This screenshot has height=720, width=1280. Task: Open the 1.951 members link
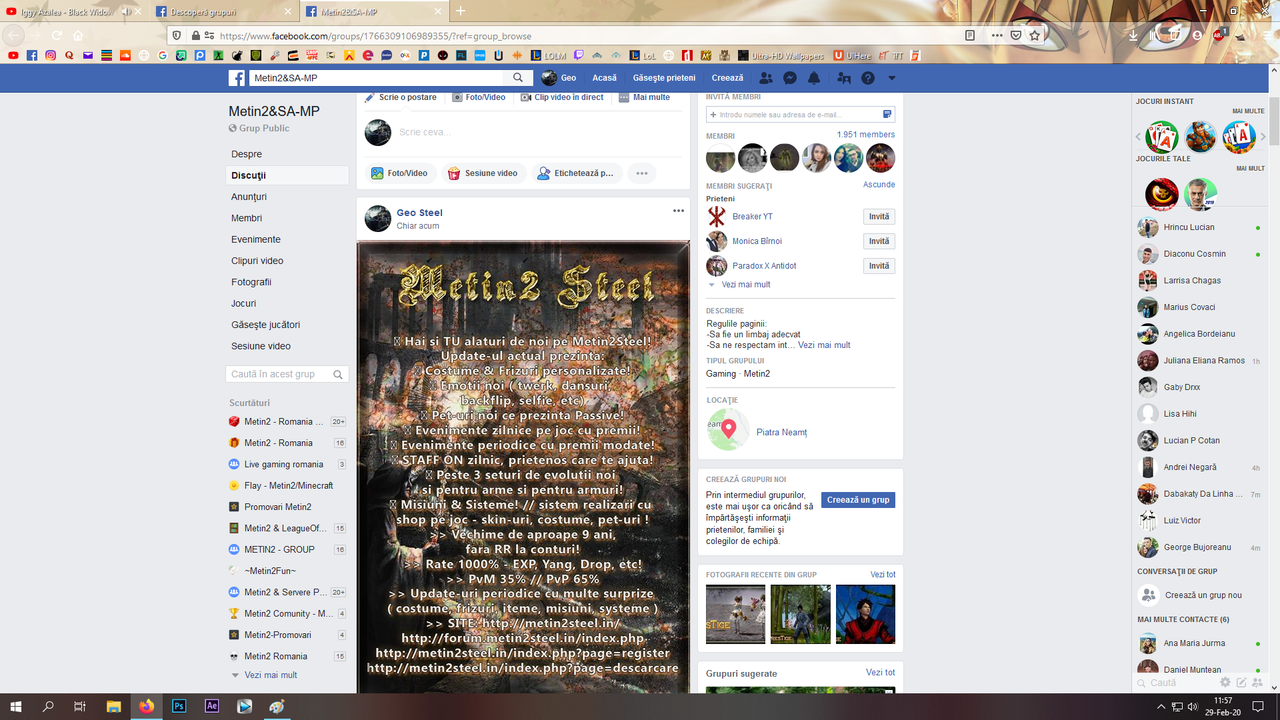click(x=866, y=134)
